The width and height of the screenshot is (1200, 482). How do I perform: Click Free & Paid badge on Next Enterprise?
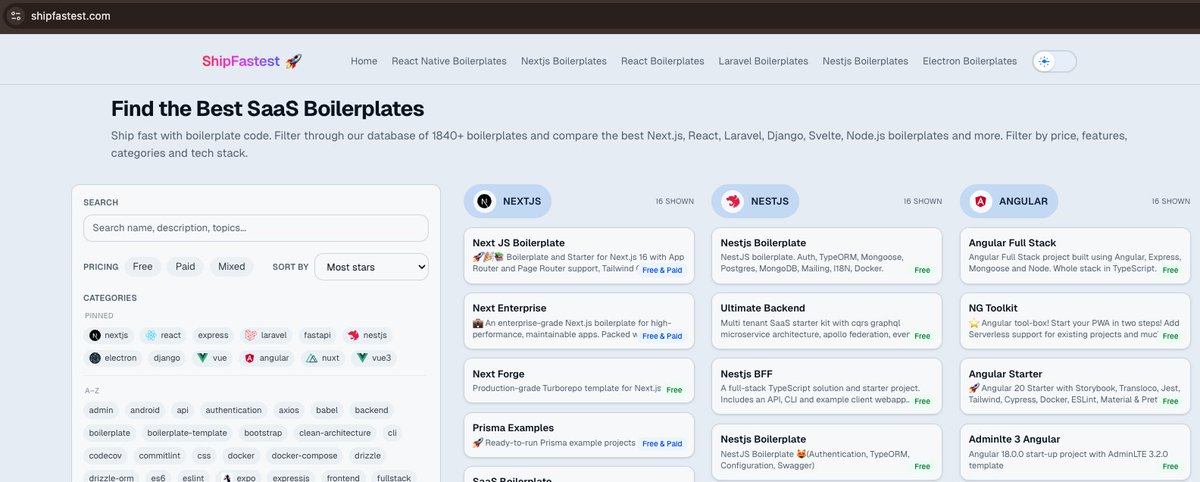coord(662,336)
